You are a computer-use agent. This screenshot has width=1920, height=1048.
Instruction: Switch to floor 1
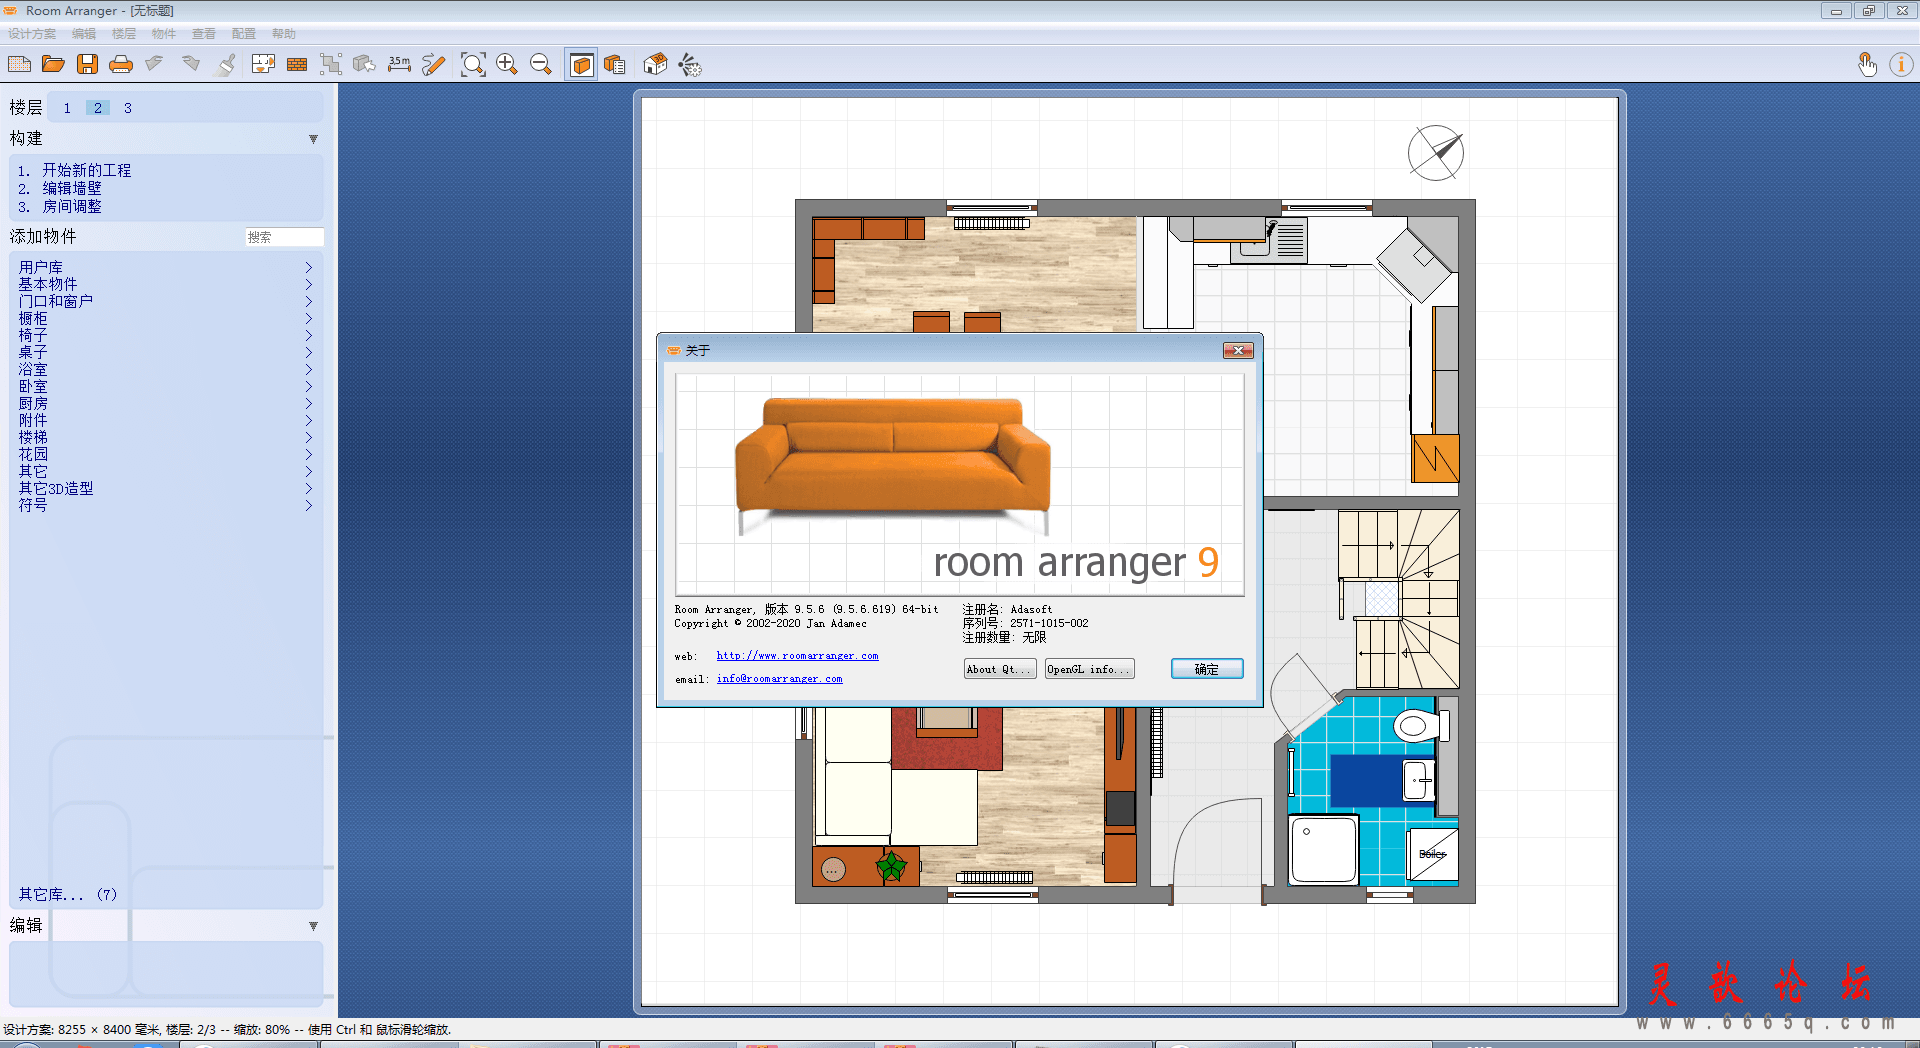[x=67, y=108]
